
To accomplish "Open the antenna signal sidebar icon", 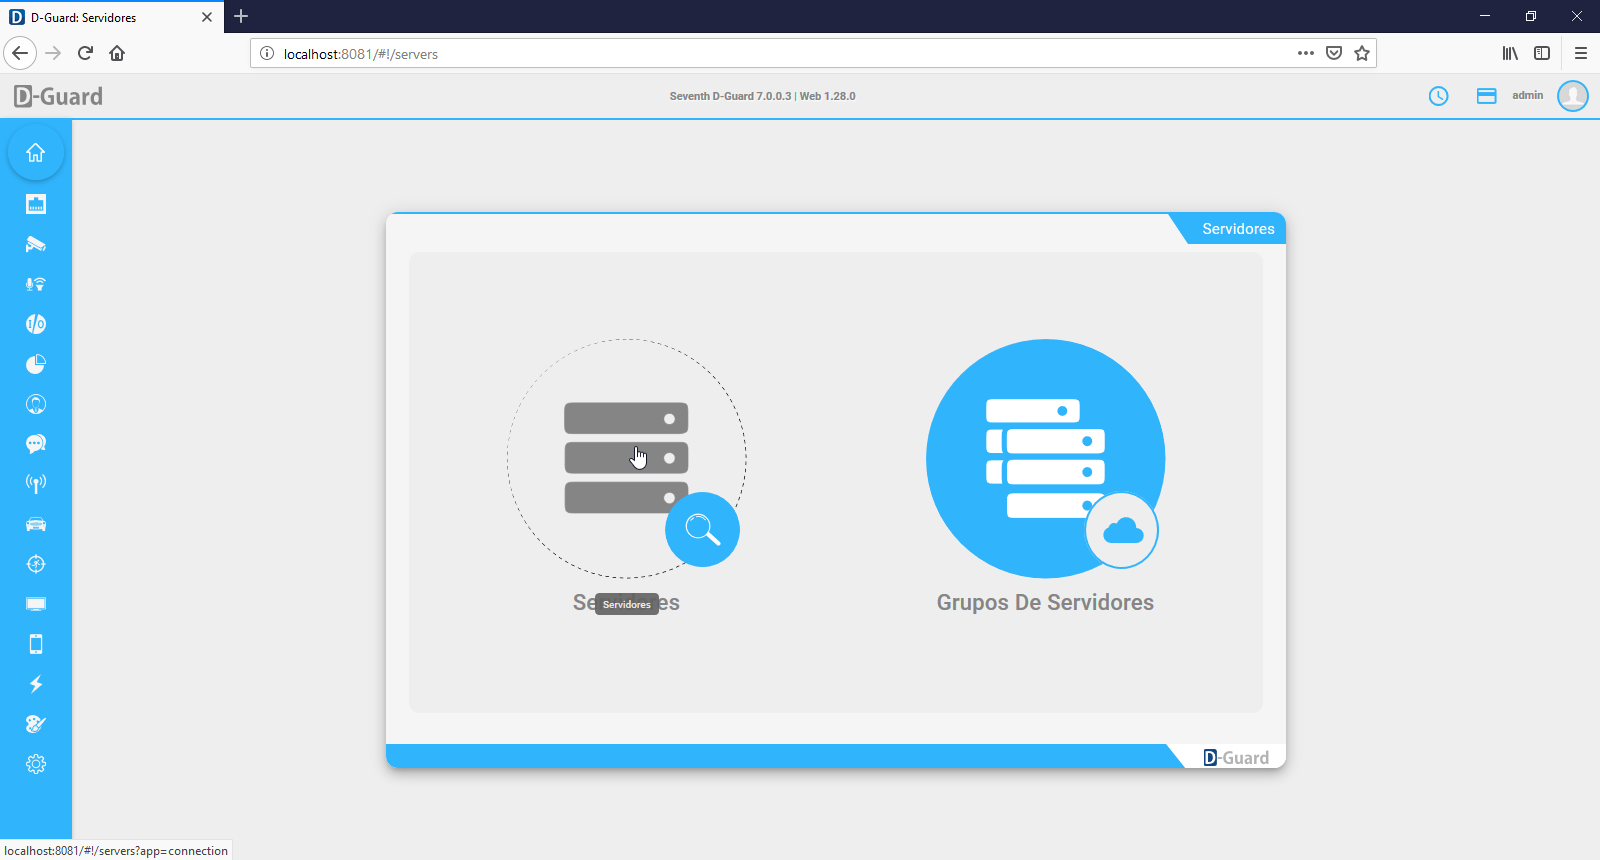I will point(36,484).
